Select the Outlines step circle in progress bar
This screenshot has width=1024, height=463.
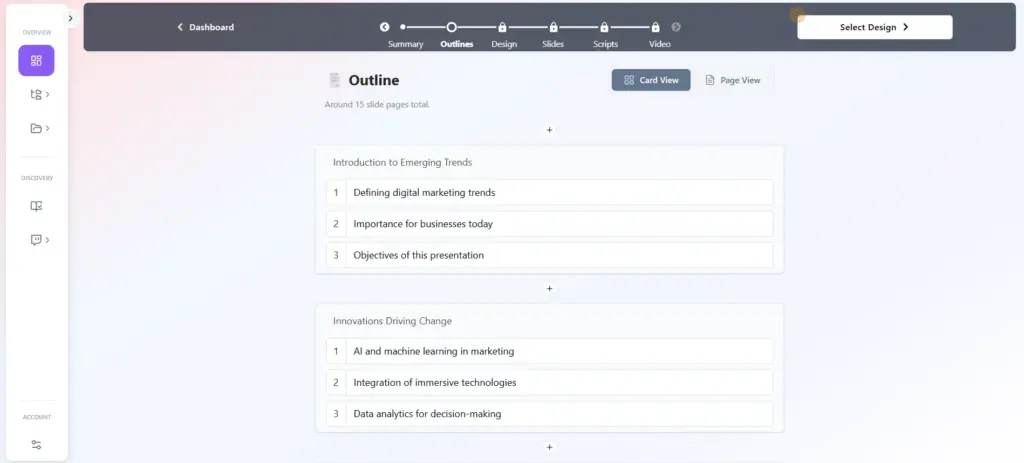pyautogui.click(x=451, y=28)
